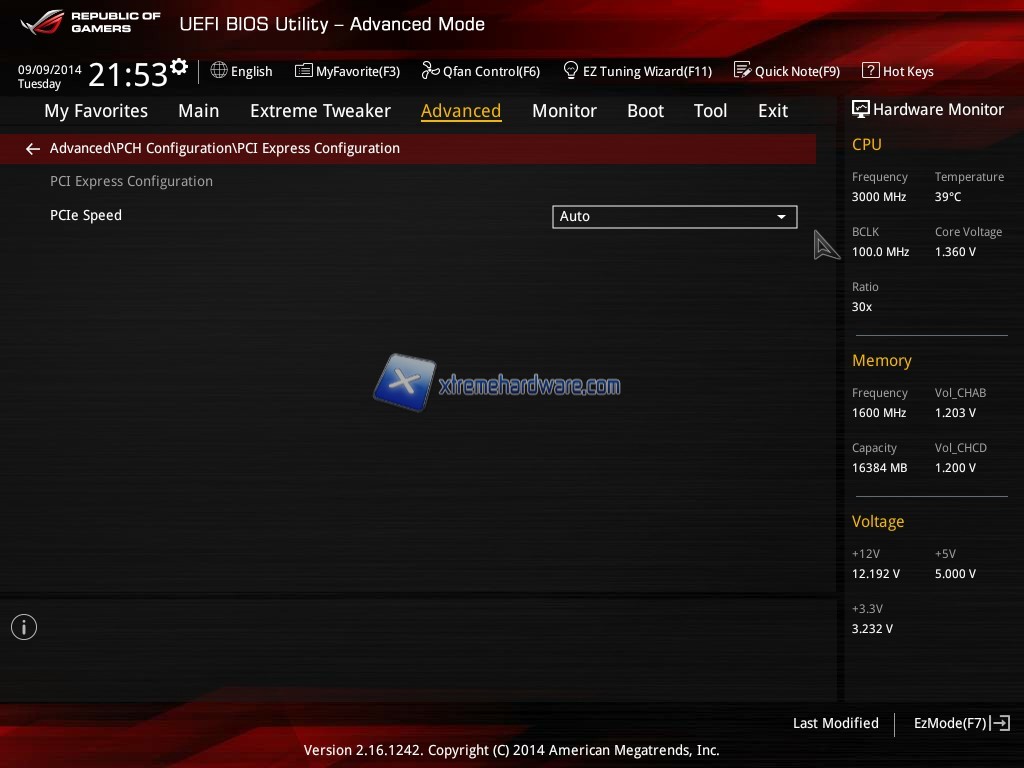Open Quick Note(F9) notepad icon
Viewport: 1024px width, 768px height.
click(742, 71)
